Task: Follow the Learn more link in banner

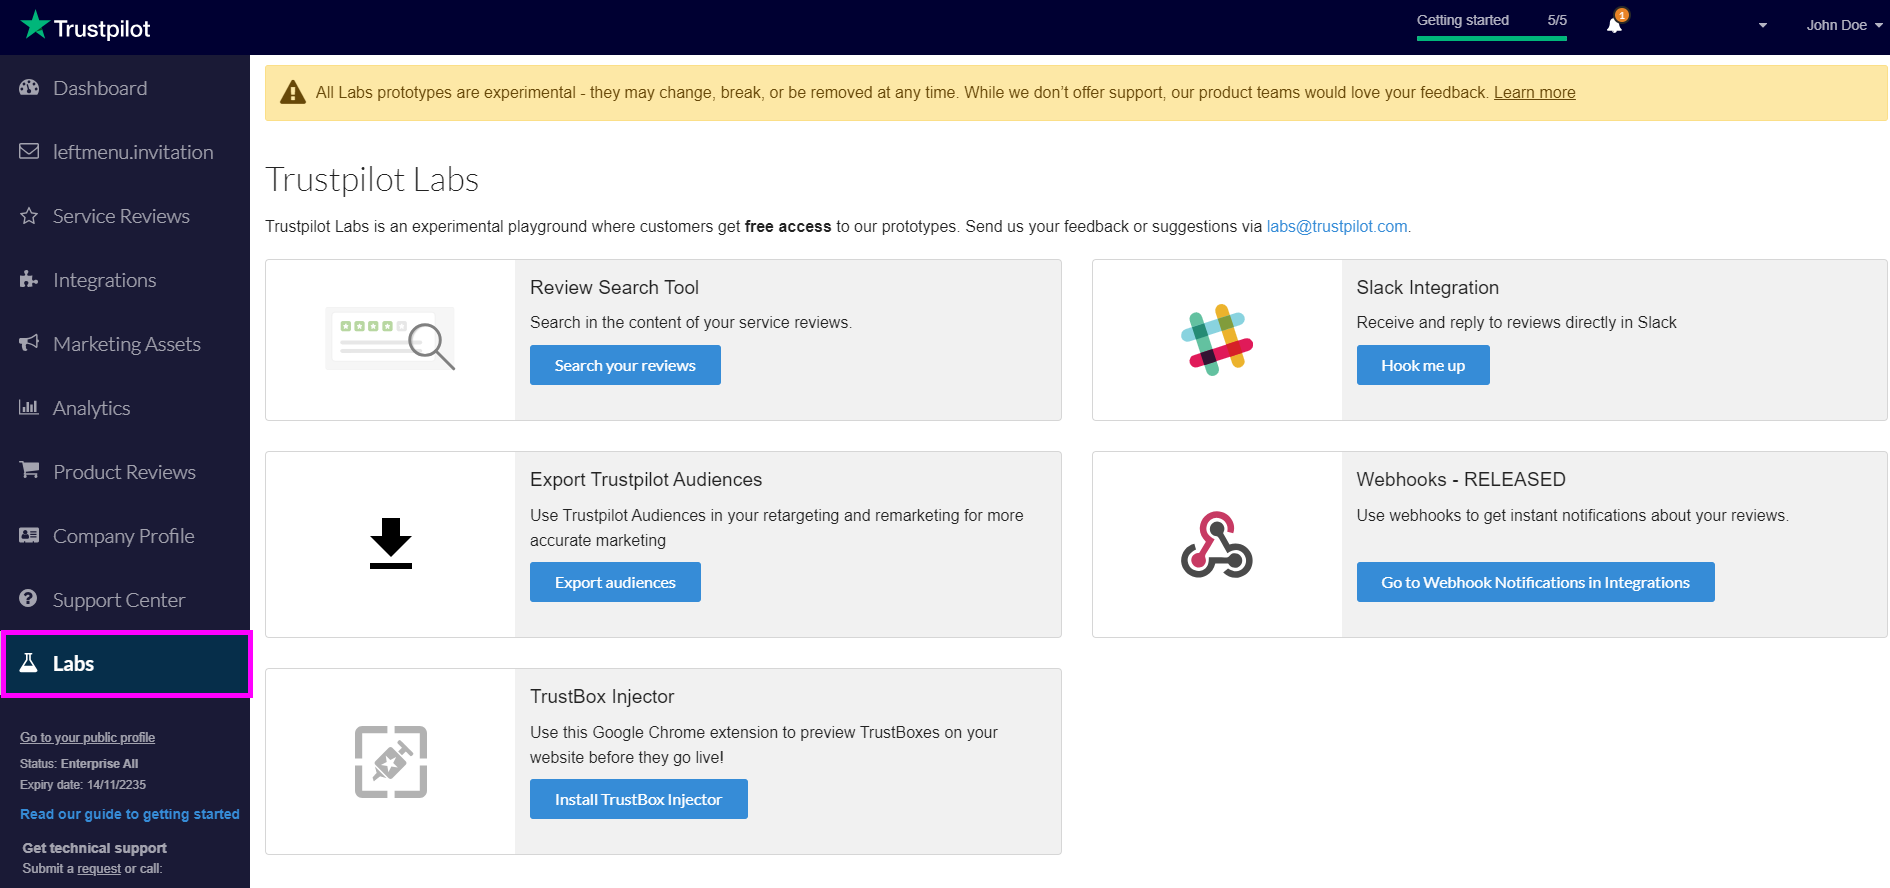Action: (x=1534, y=92)
